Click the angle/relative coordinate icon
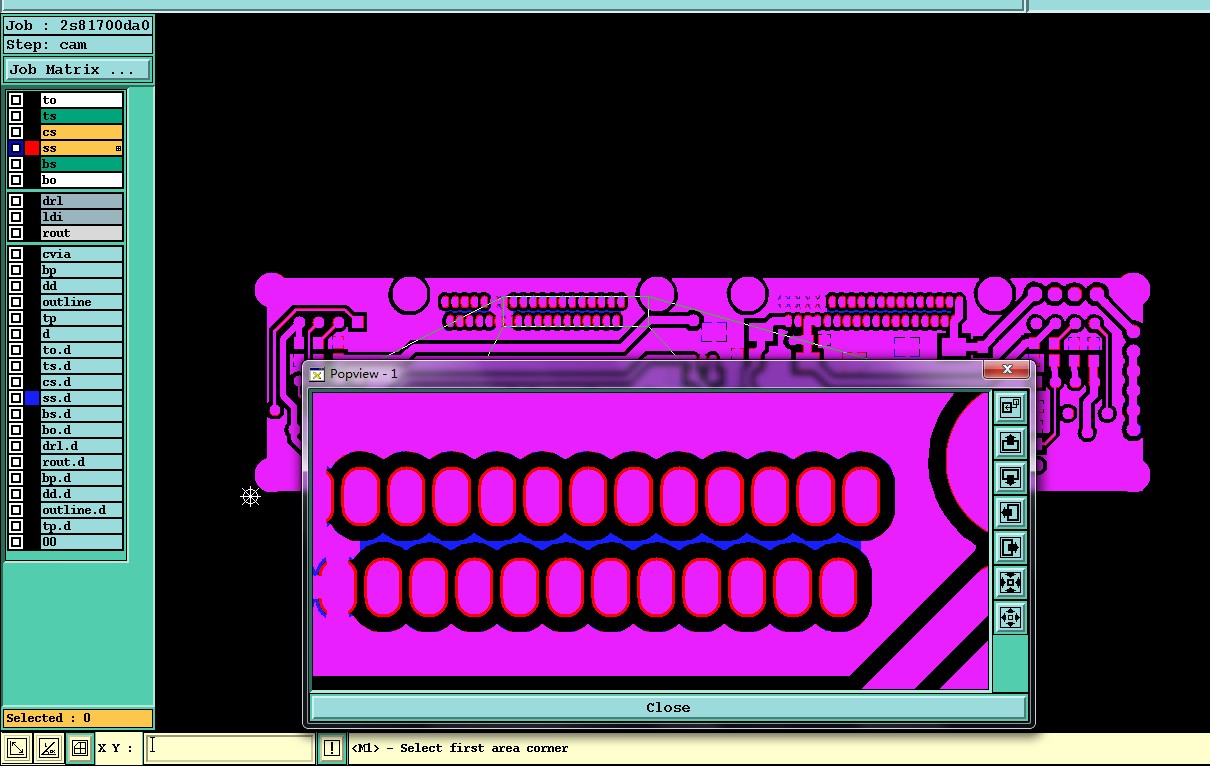 (x=48, y=748)
